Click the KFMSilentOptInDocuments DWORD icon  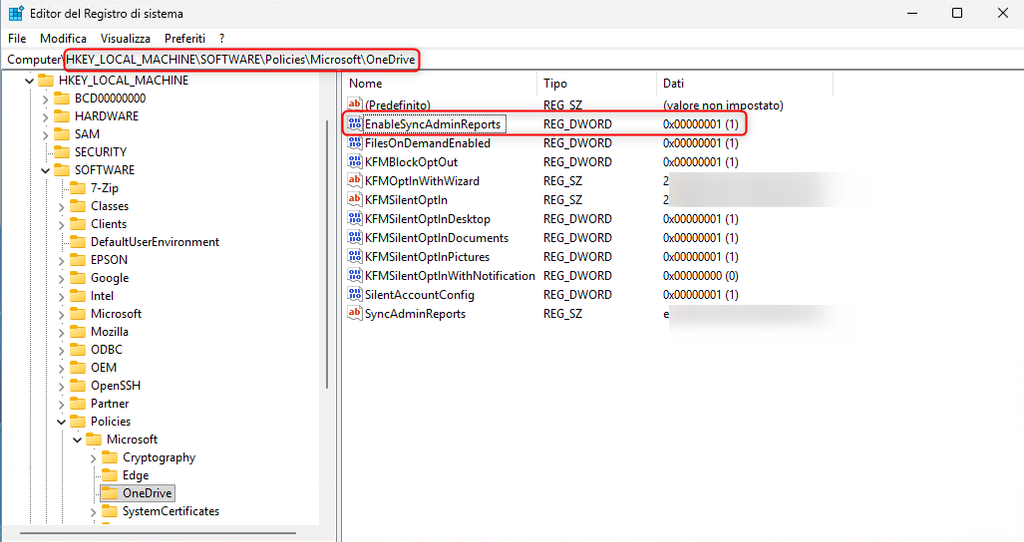(x=355, y=237)
